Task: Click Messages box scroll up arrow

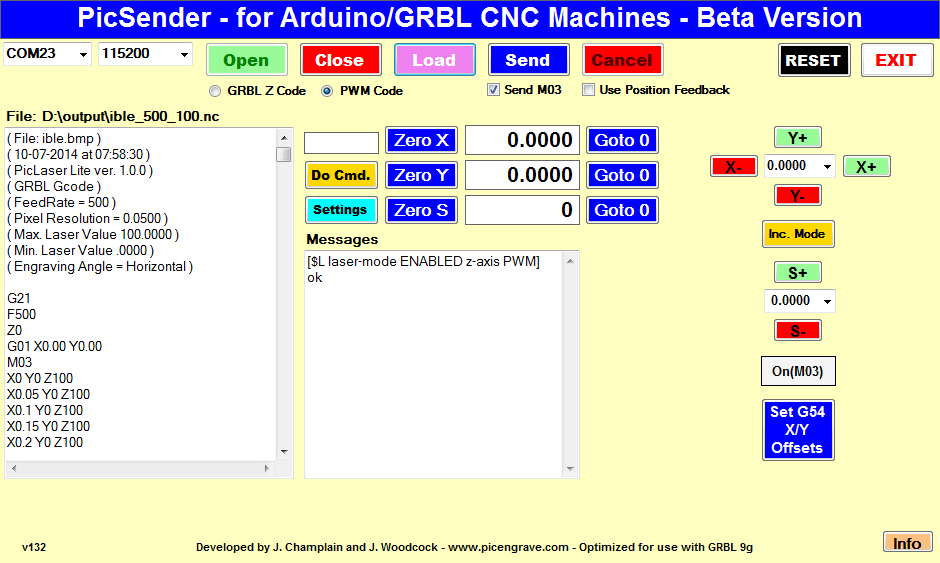Action: pos(570,261)
